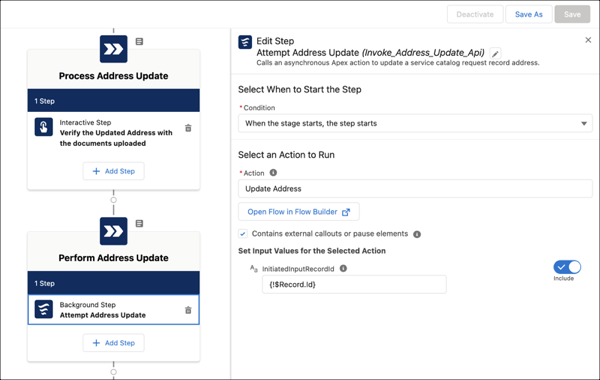The width and height of the screenshot is (600, 380).
Task: Open Flow in Flow Builder
Action: coord(298,212)
